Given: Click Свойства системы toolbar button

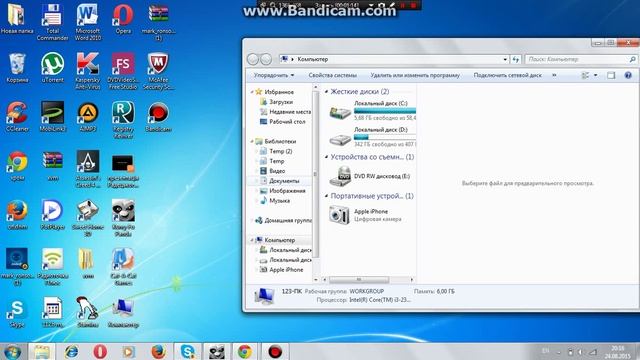Looking at the screenshot, I should 333,75.
